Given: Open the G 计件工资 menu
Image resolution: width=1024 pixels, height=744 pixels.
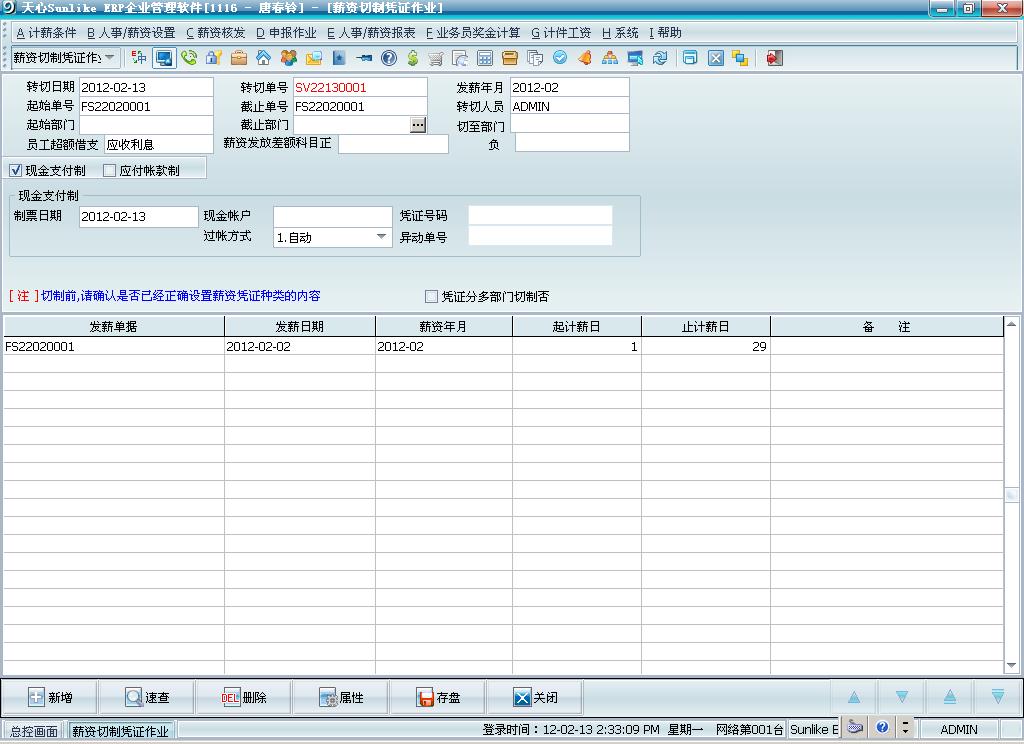Looking at the screenshot, I should 561,33.
